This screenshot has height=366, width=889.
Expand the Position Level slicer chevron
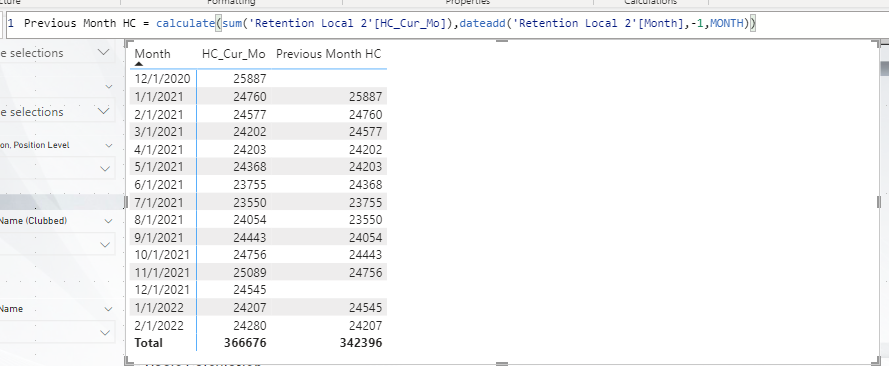point(108,145)
